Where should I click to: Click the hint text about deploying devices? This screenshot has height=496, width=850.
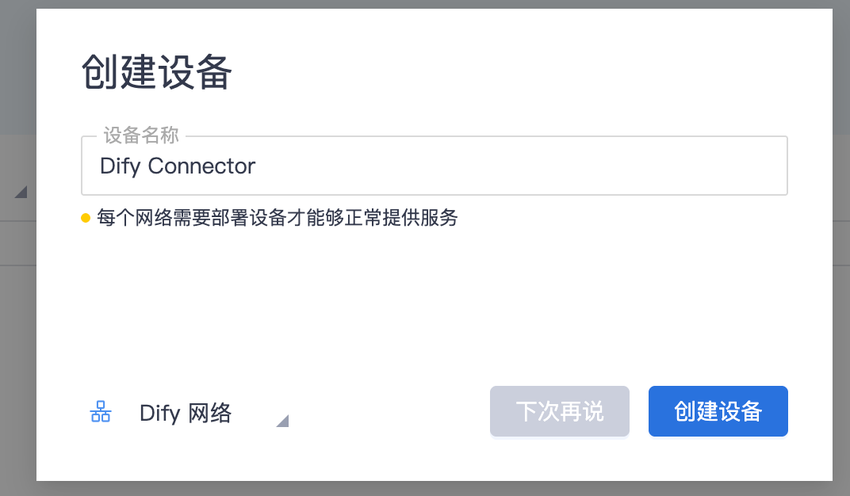click(277, 218)
